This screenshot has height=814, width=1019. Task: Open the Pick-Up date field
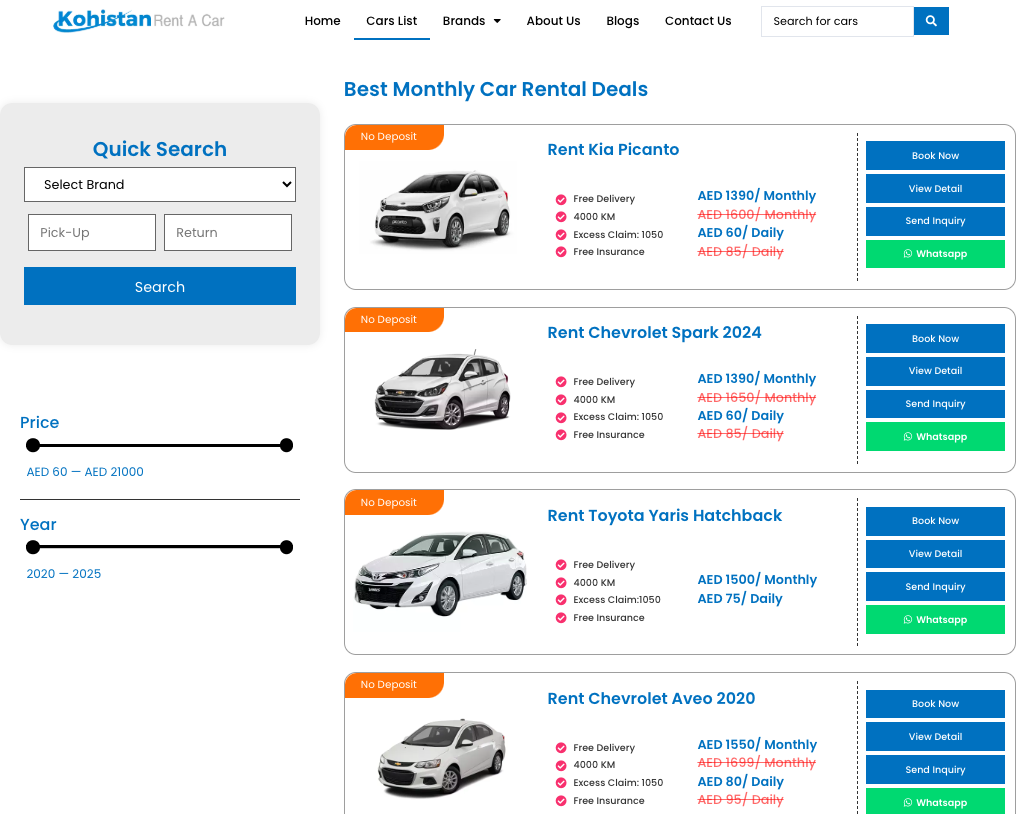click(x=92, y=233)
